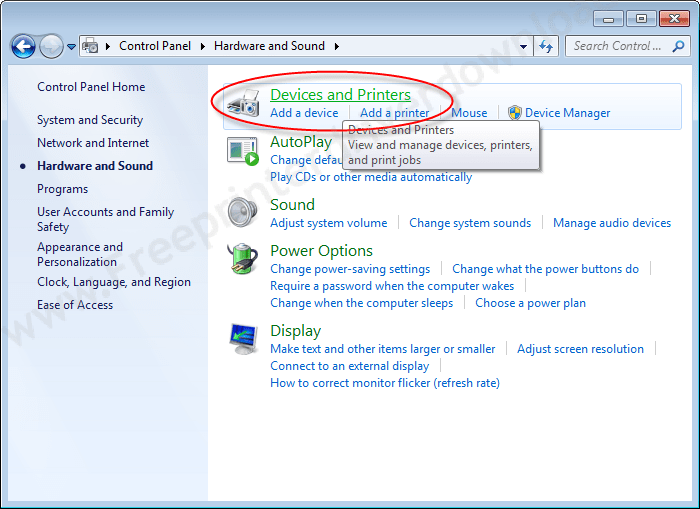This screenshot has height=509, width=700.
Task: Click the Power Options battery icon
Action: coord(243,259)
